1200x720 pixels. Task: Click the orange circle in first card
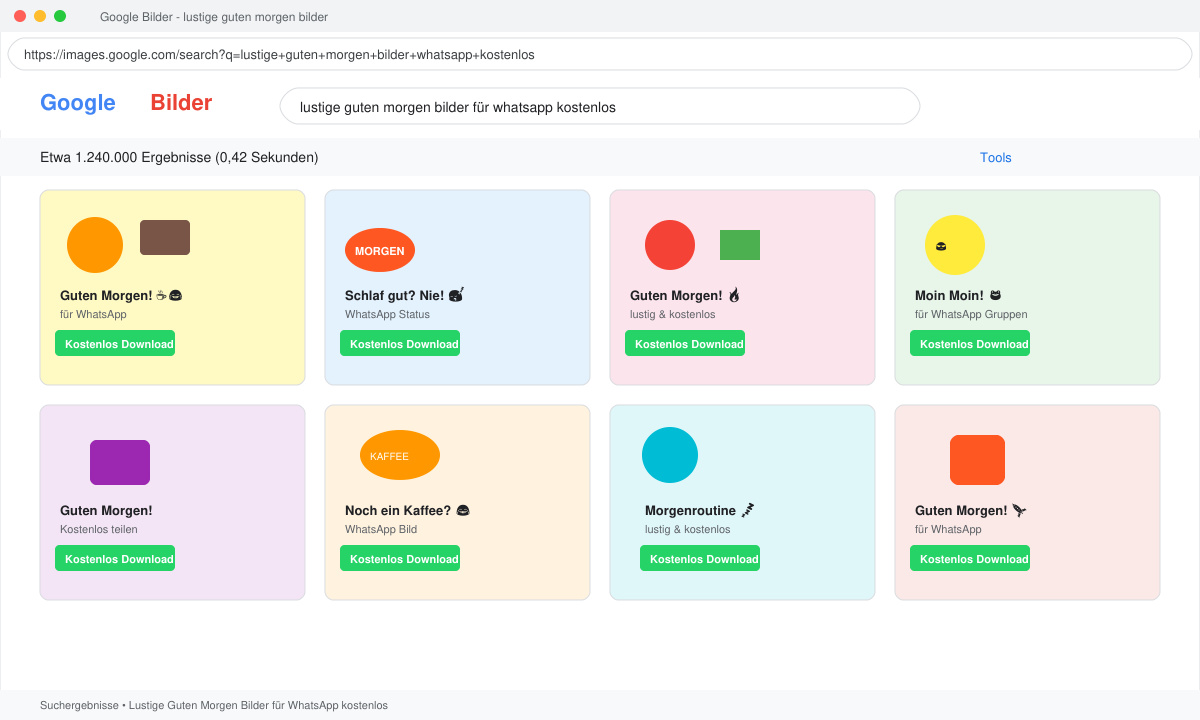[x=95, y=245]
